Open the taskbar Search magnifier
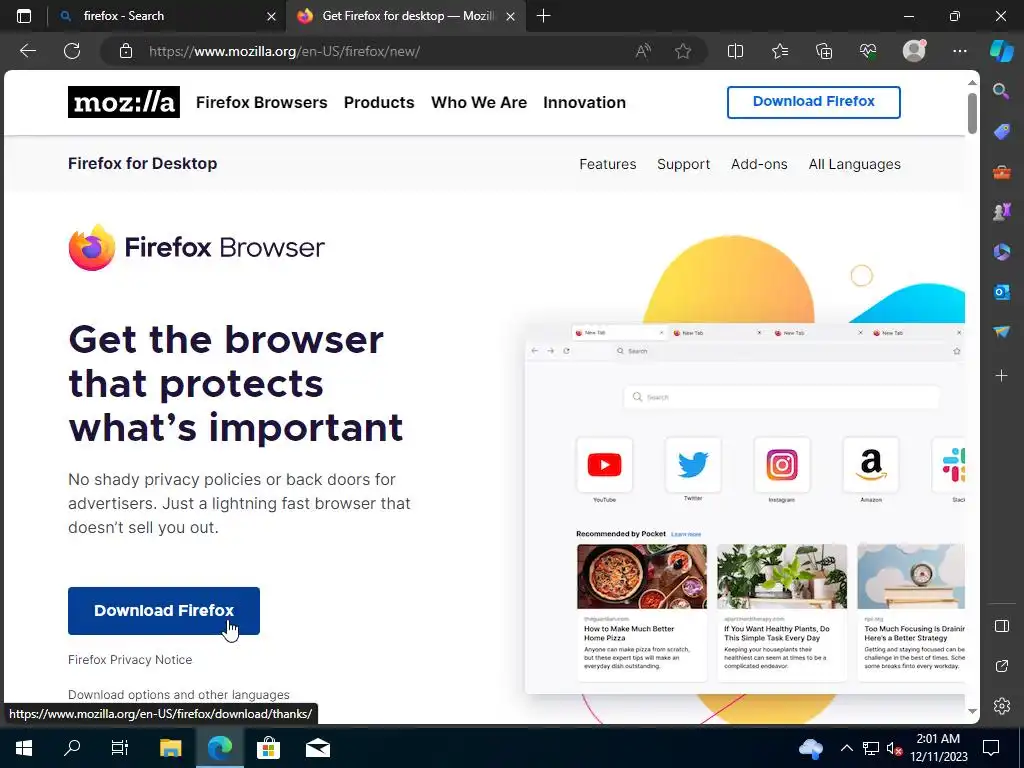Screen dimensions: 1024x768 [x=72, y=748]
